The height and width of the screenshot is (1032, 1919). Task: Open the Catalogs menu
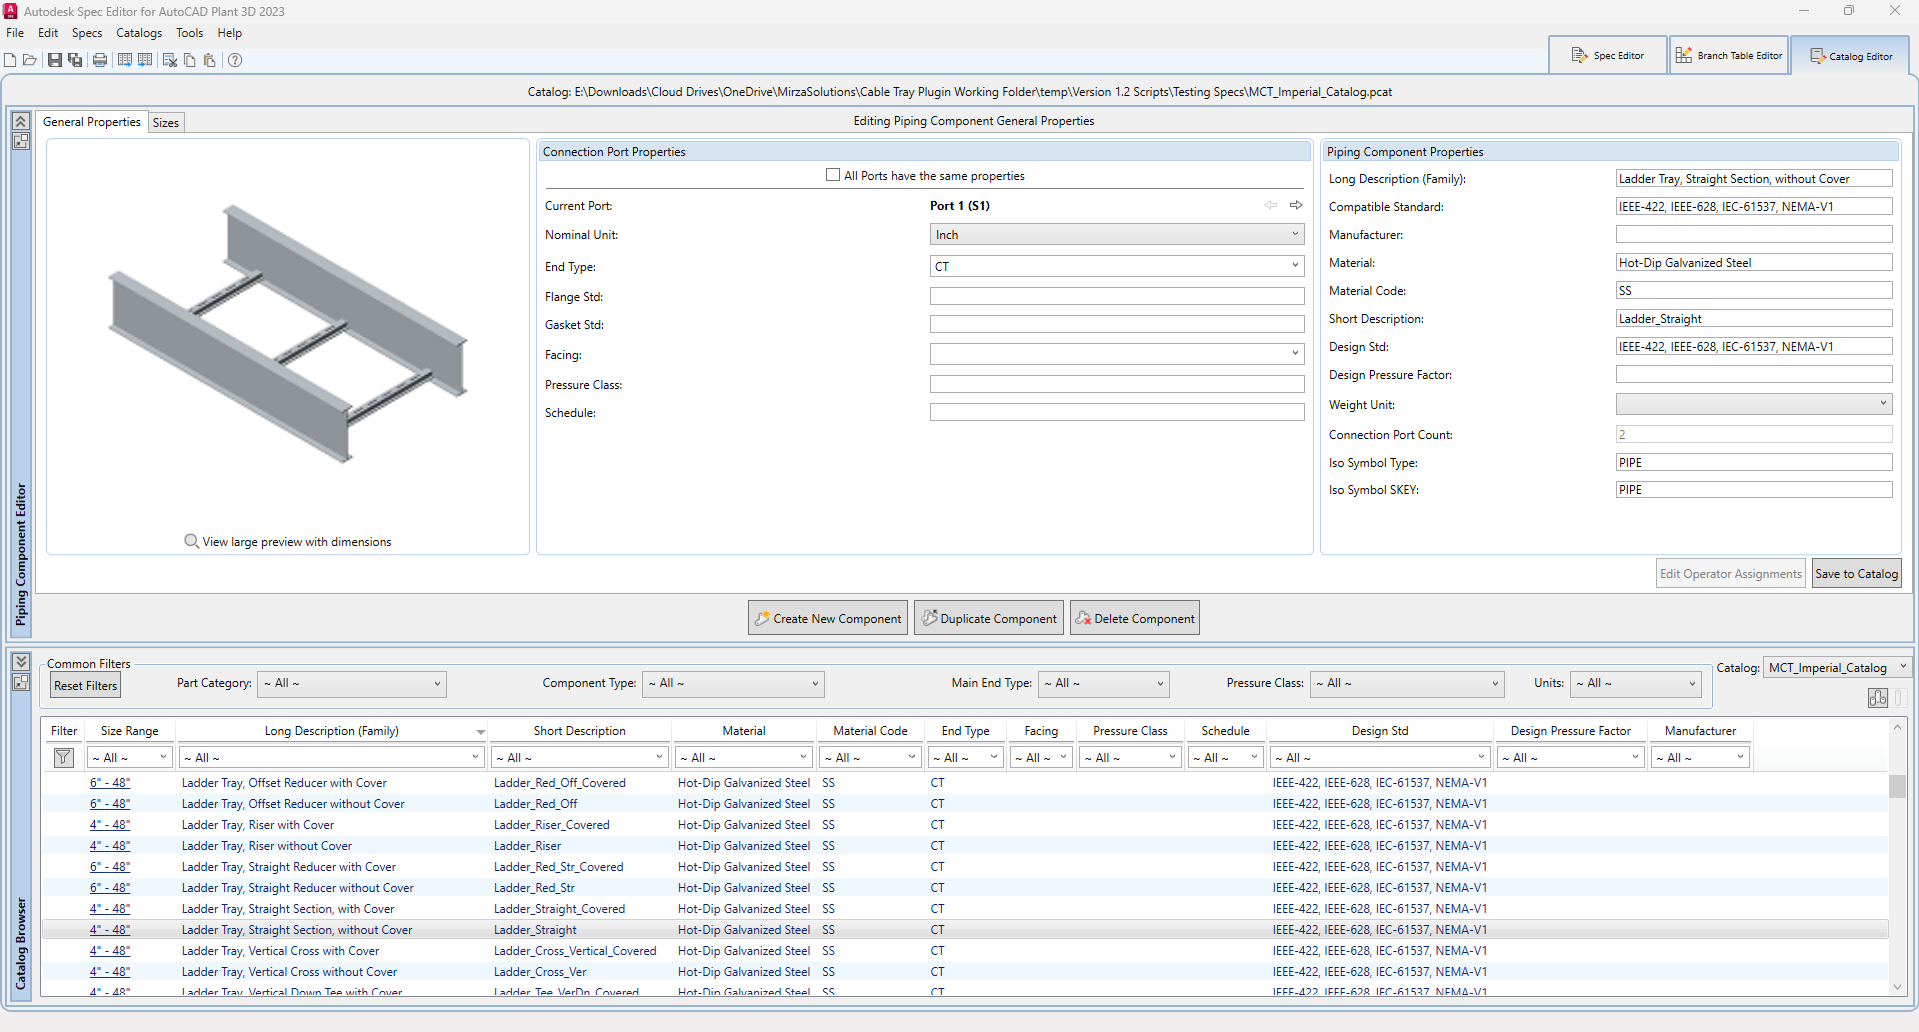pos(139,33)
